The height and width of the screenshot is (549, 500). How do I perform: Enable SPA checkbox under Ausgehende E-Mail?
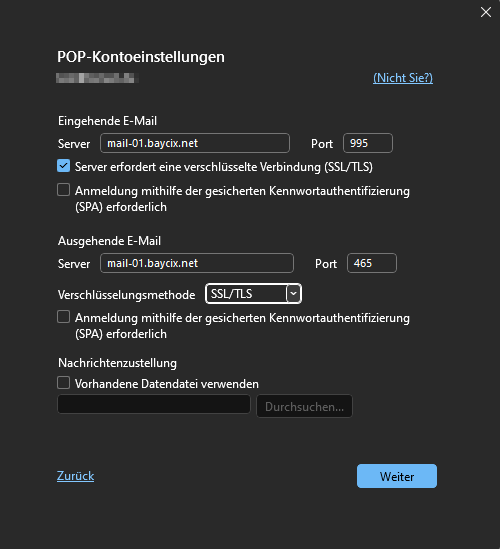click(x=63, y=317)
